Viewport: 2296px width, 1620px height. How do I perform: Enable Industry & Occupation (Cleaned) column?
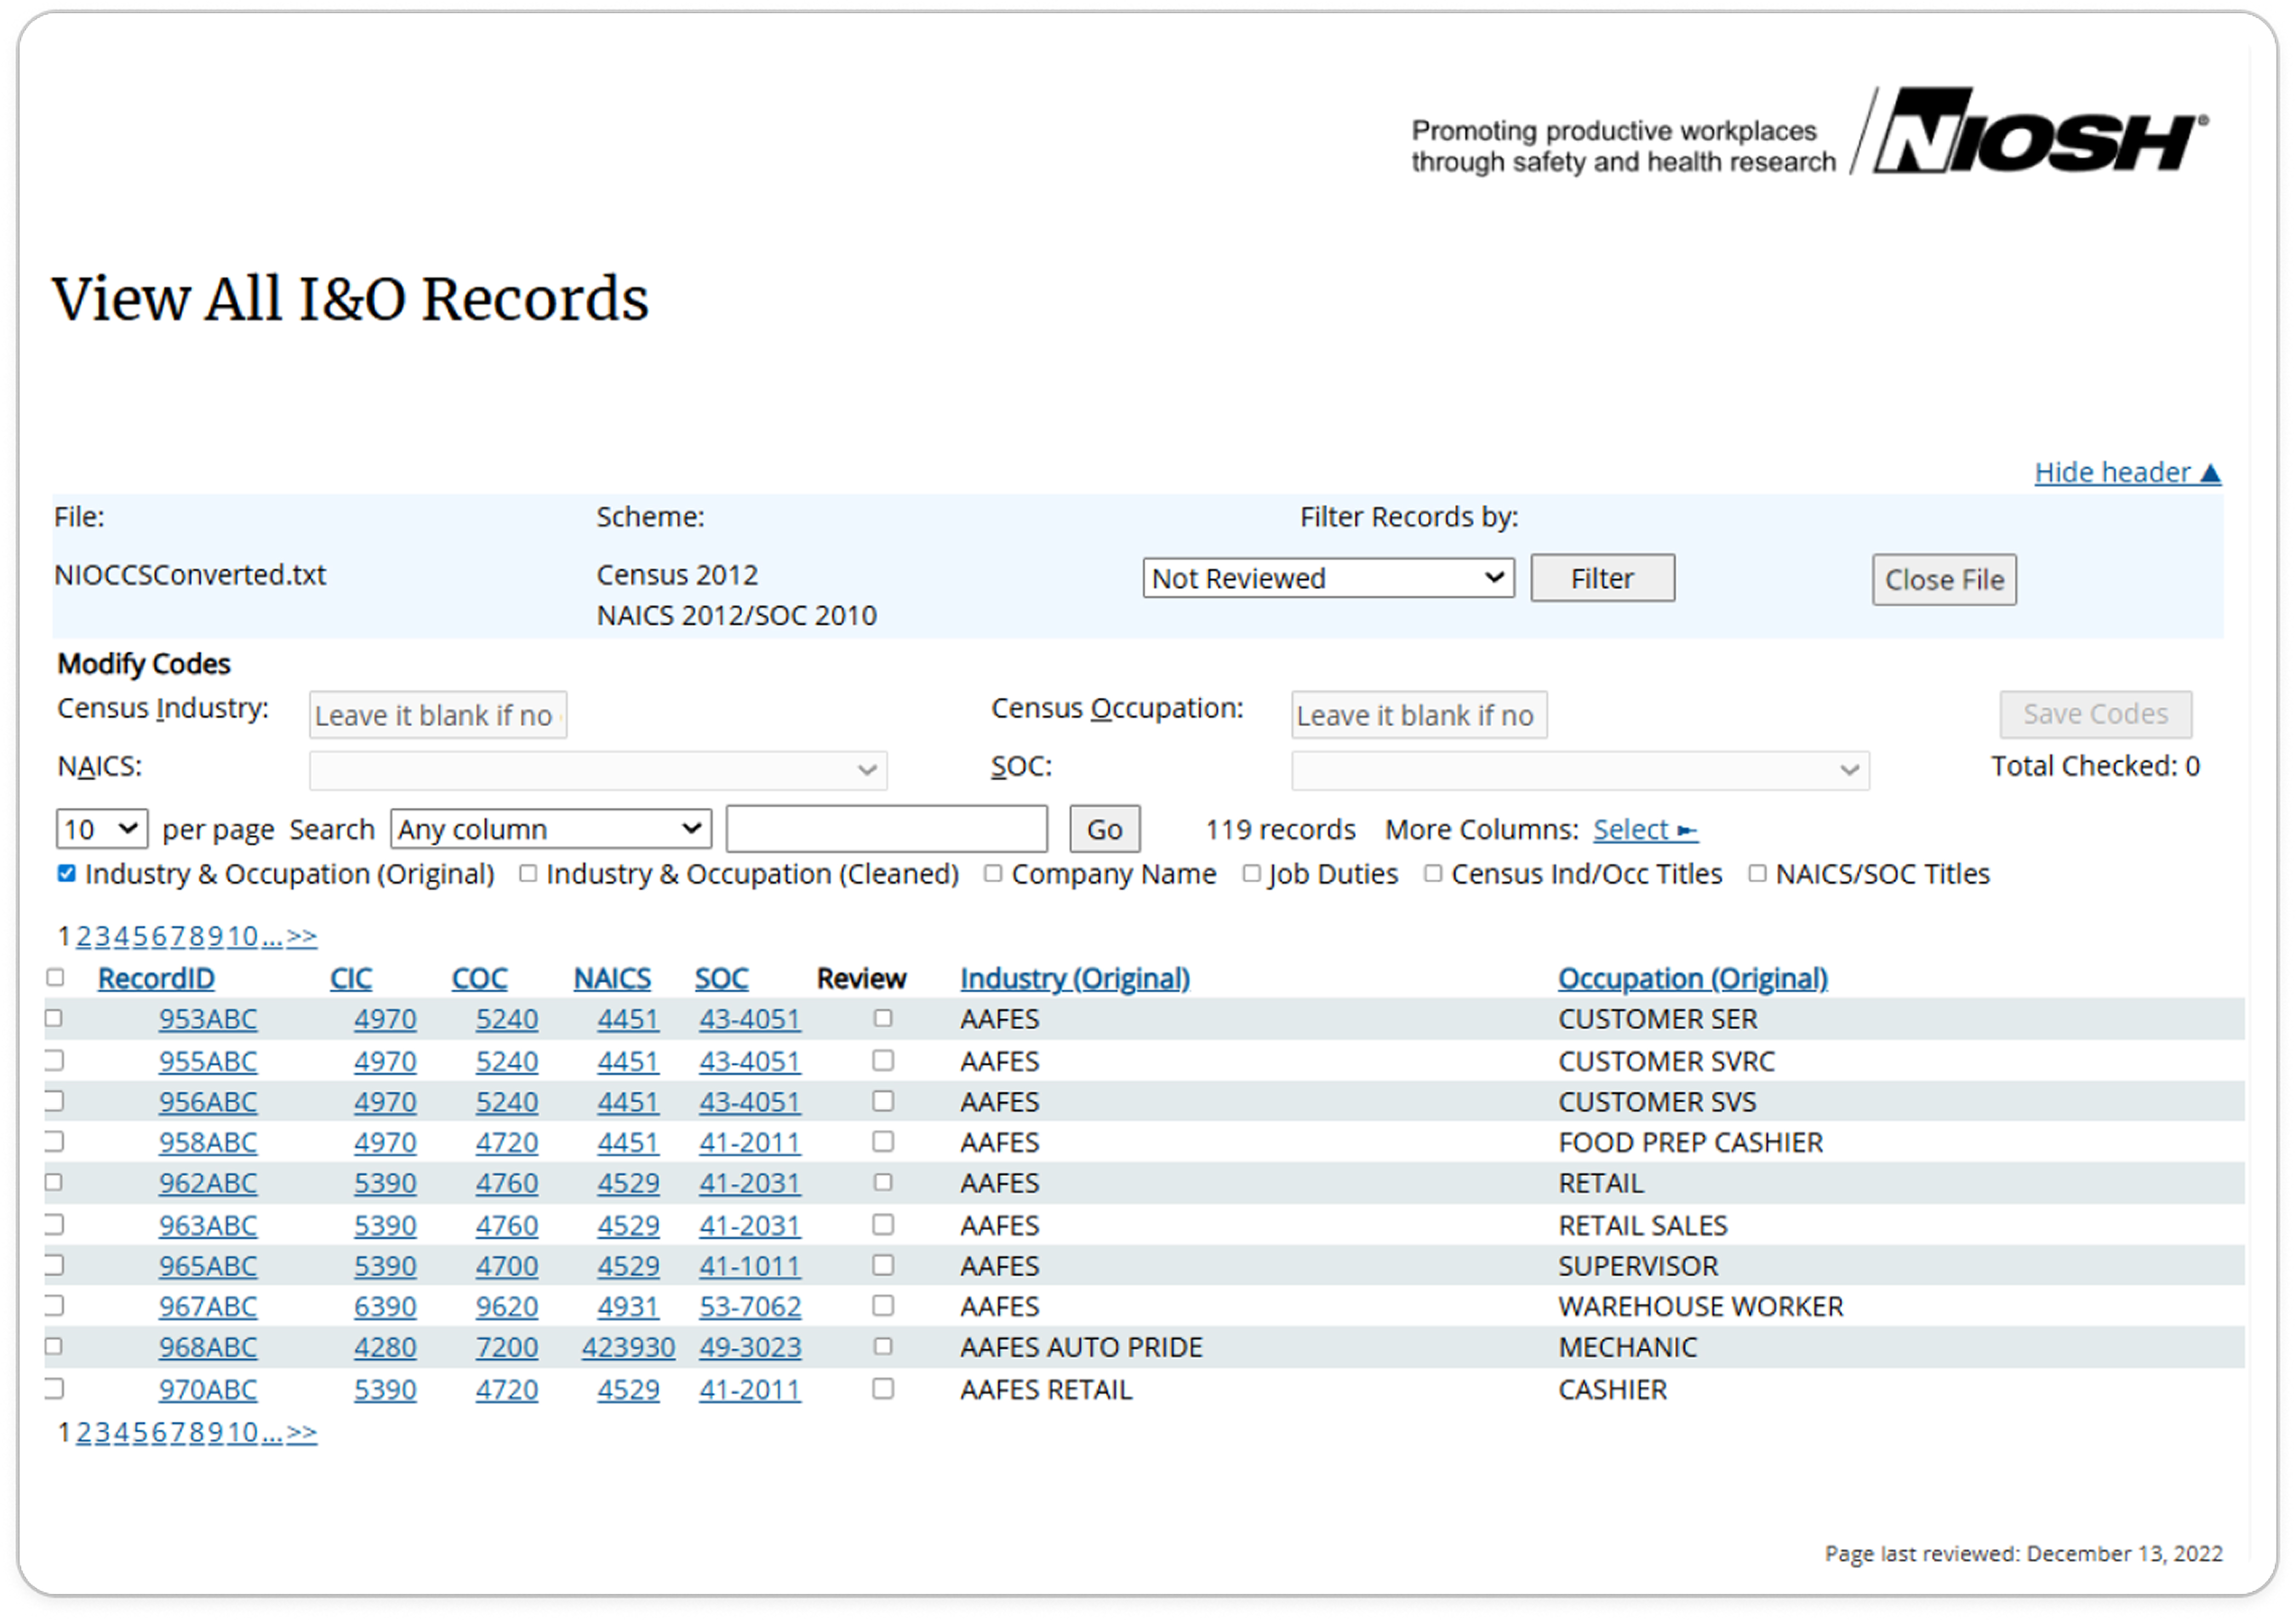[528, 873]
